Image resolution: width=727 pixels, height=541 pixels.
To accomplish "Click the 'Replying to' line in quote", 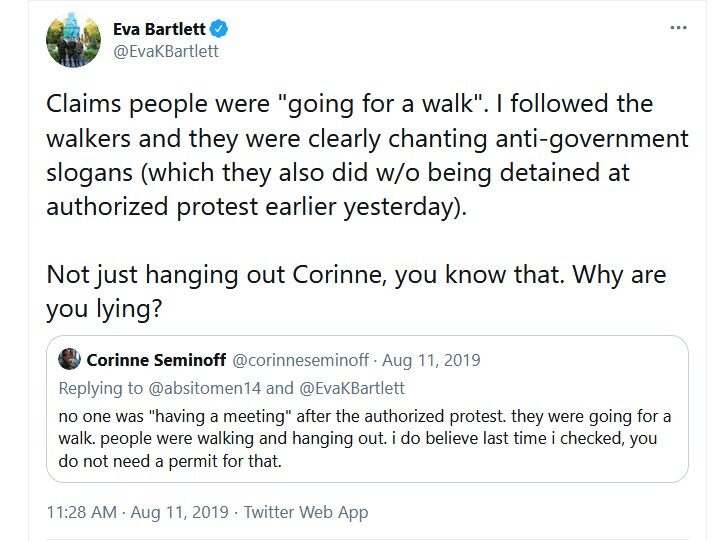I will (x=231, y=388).
